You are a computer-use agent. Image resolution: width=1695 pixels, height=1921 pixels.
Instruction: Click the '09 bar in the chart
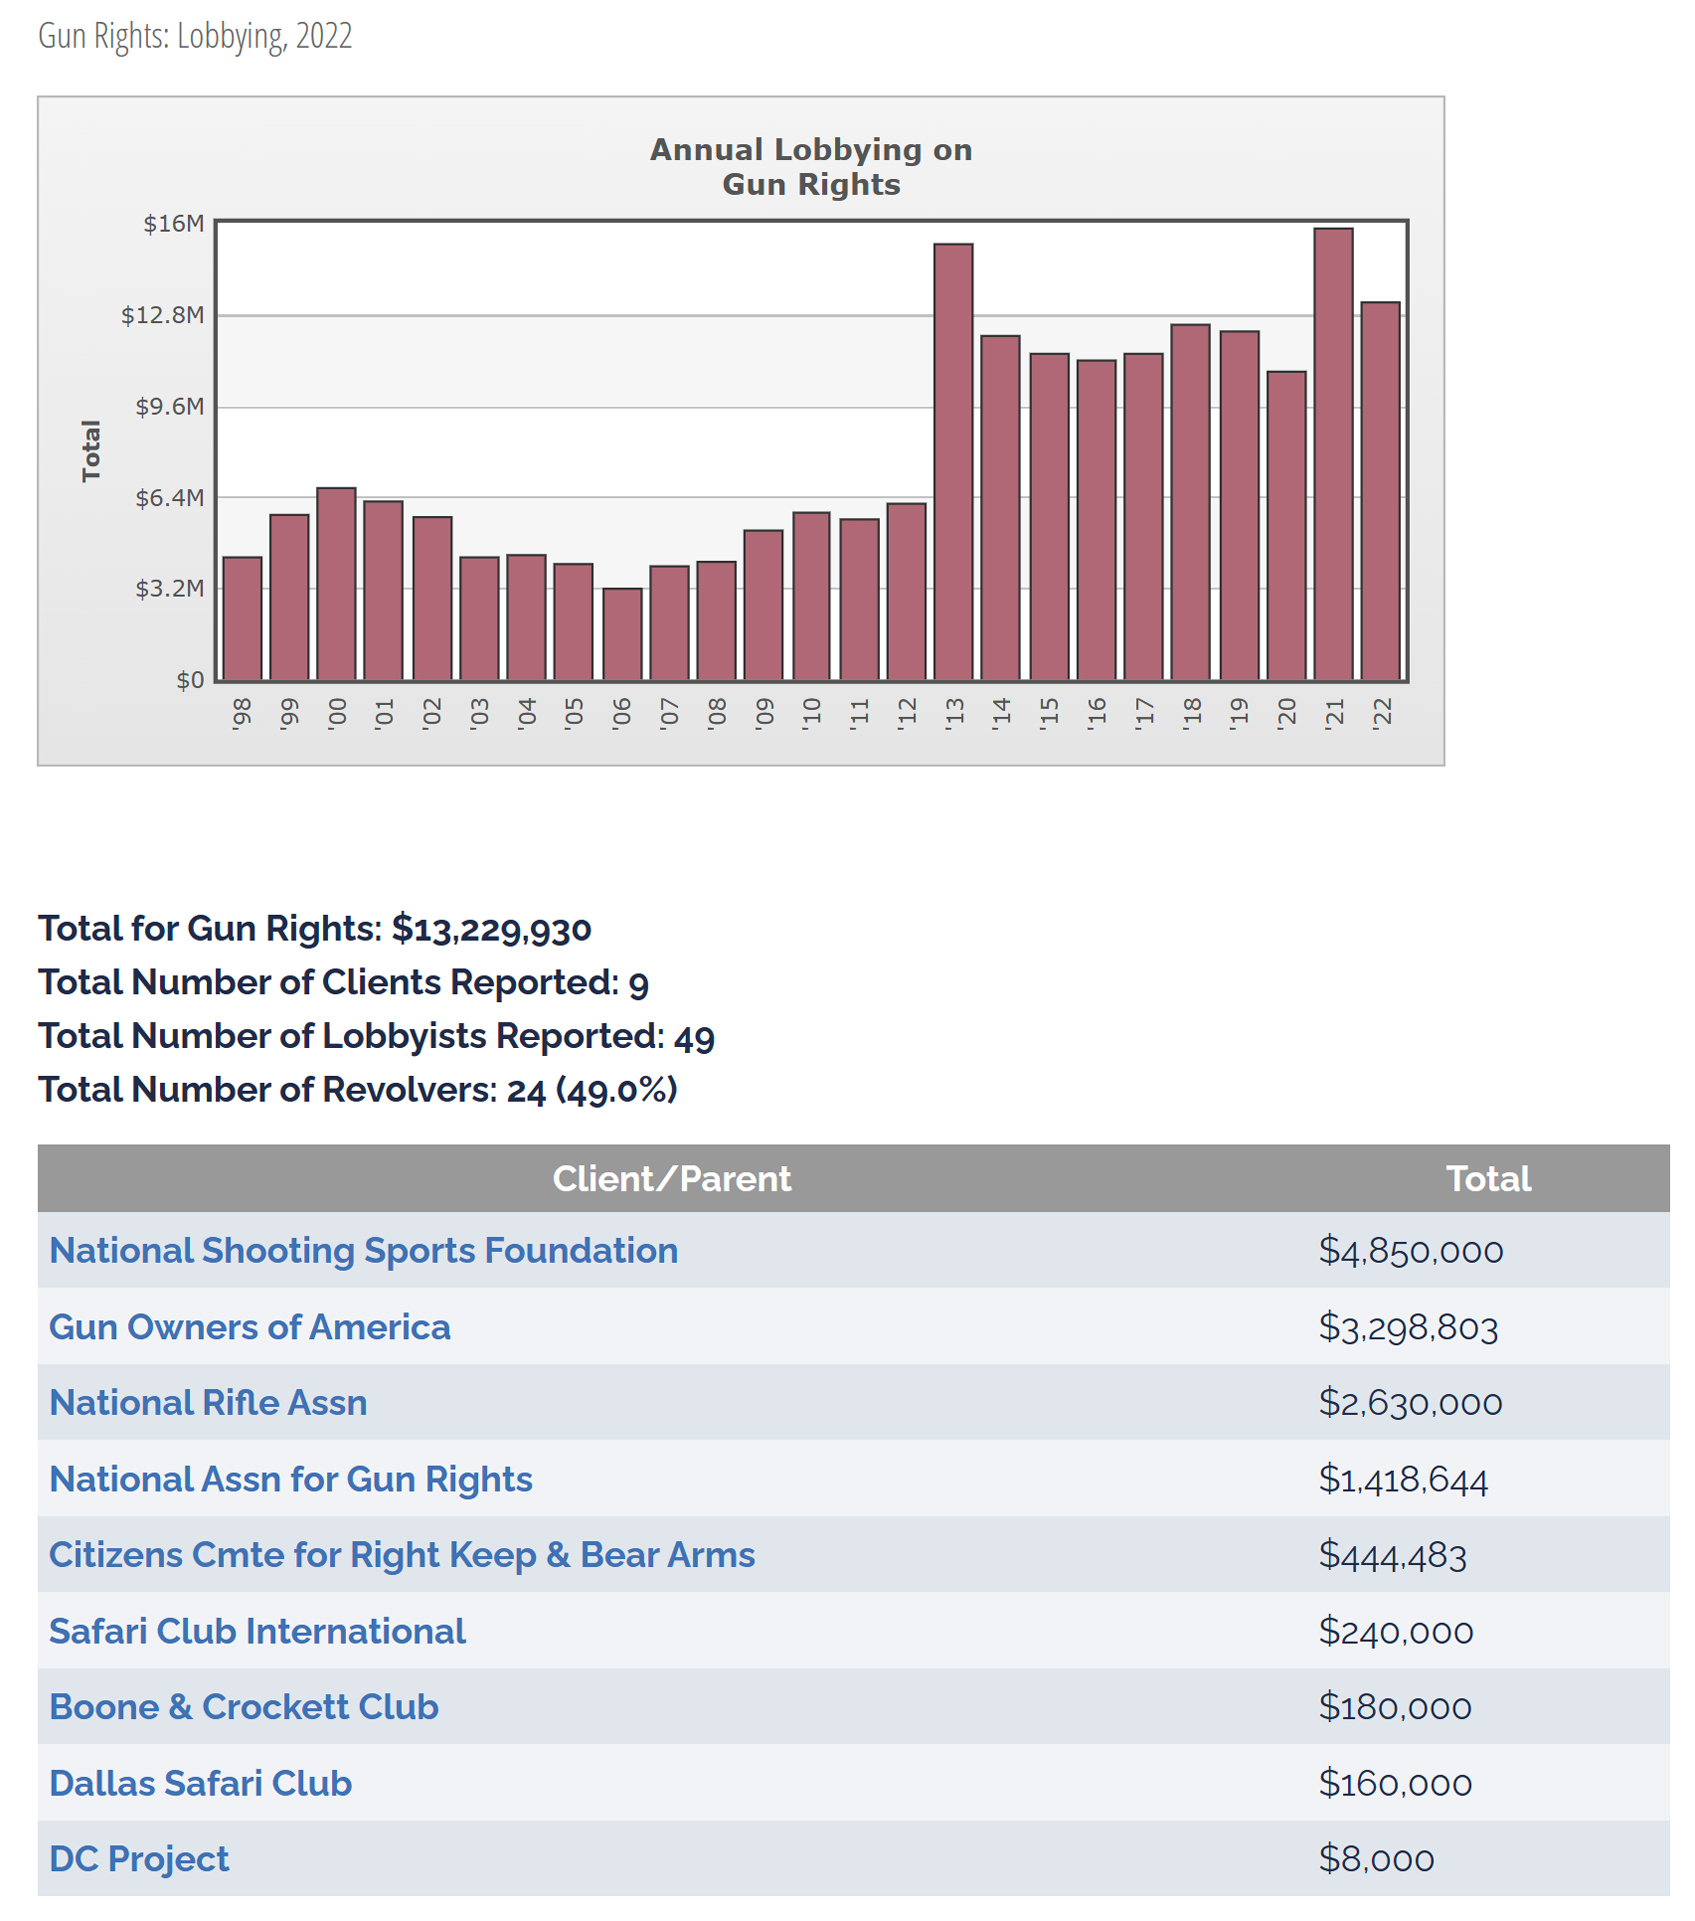coord(763,605)
